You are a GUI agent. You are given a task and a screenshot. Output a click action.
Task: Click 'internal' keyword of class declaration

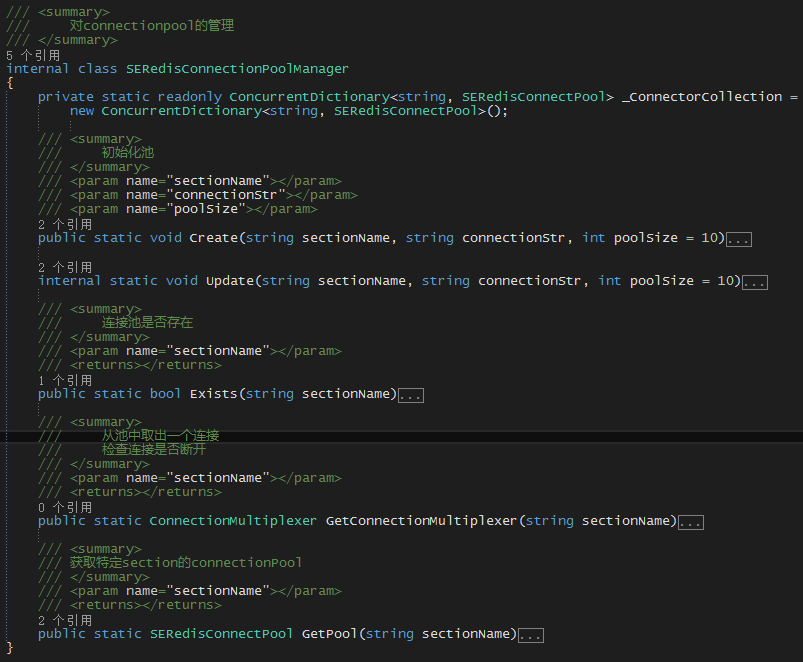pyautogui.click(x=37, y=69)
